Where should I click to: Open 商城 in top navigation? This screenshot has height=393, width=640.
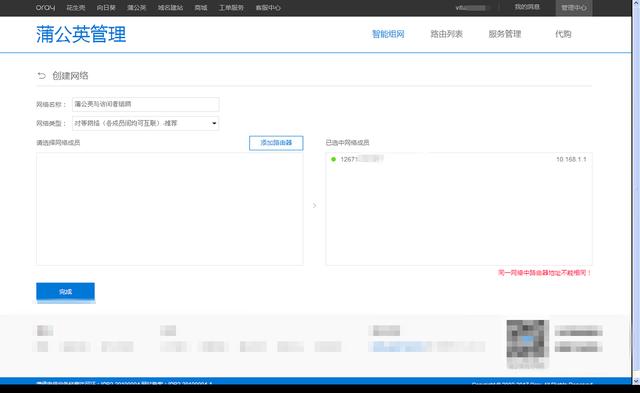tap(201, 8)
